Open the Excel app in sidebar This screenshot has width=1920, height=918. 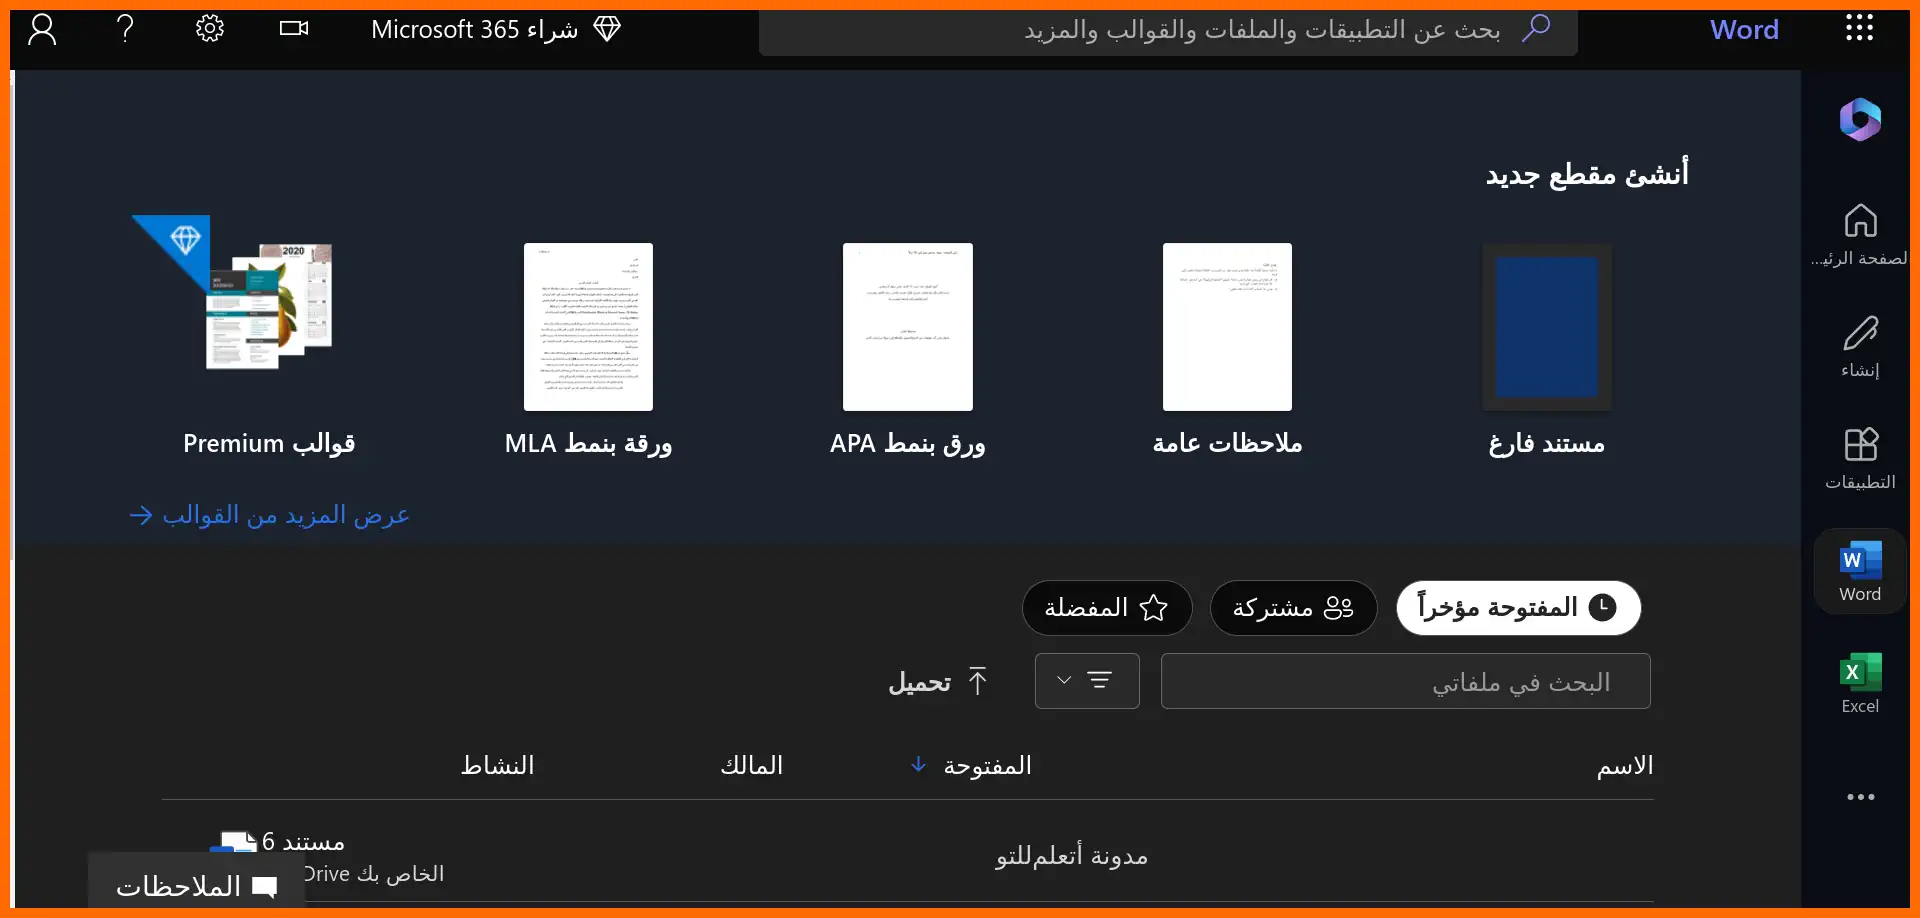pyautogui.click(x=1860, y=683)
